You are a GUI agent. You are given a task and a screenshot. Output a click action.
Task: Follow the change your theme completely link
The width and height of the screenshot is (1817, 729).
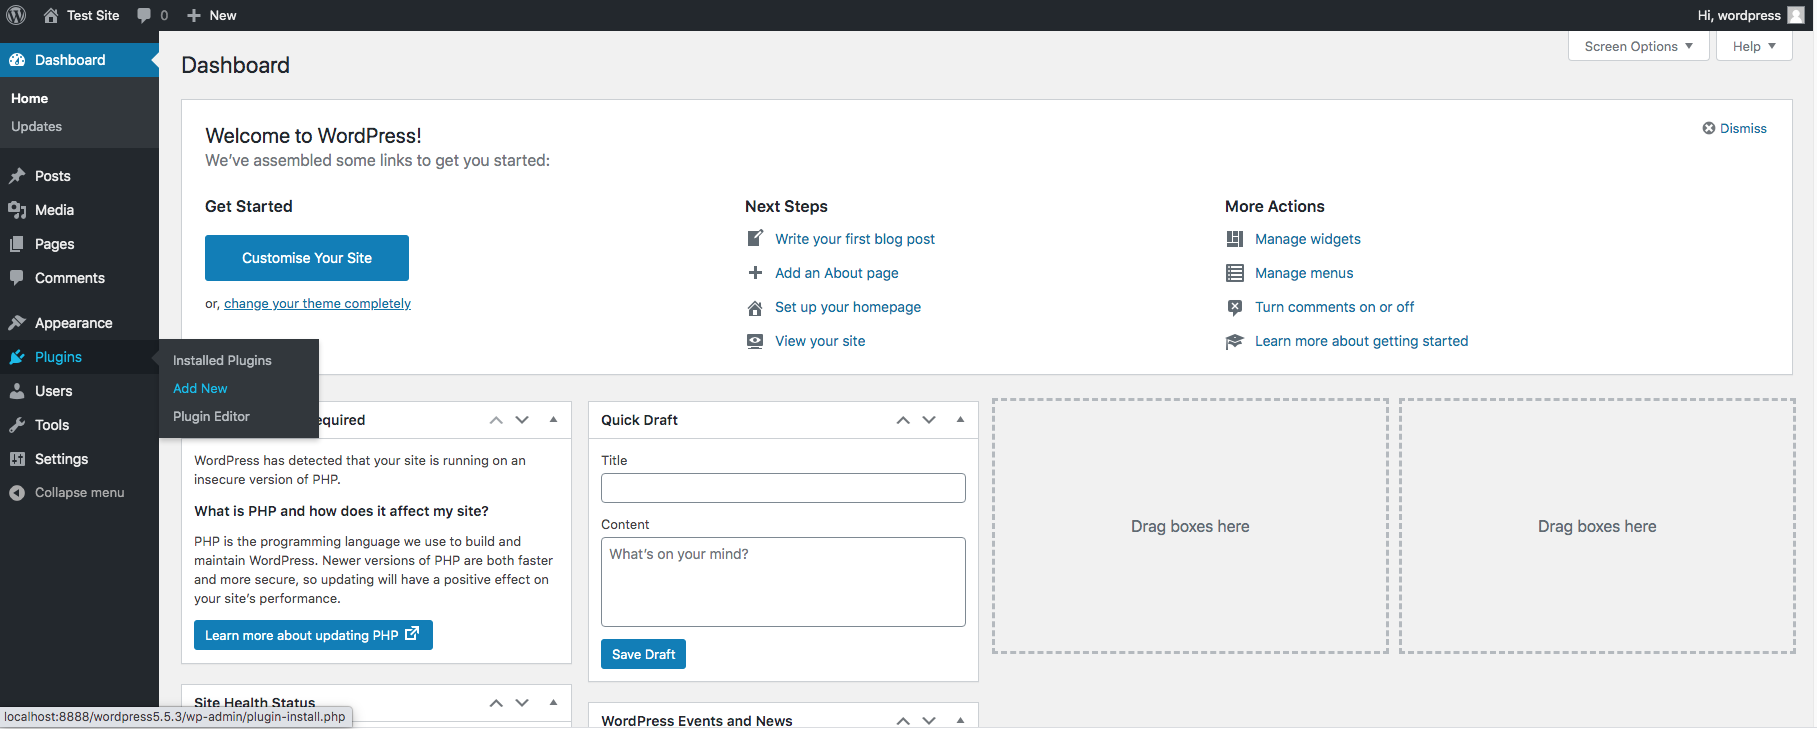[x=317, y=304]
